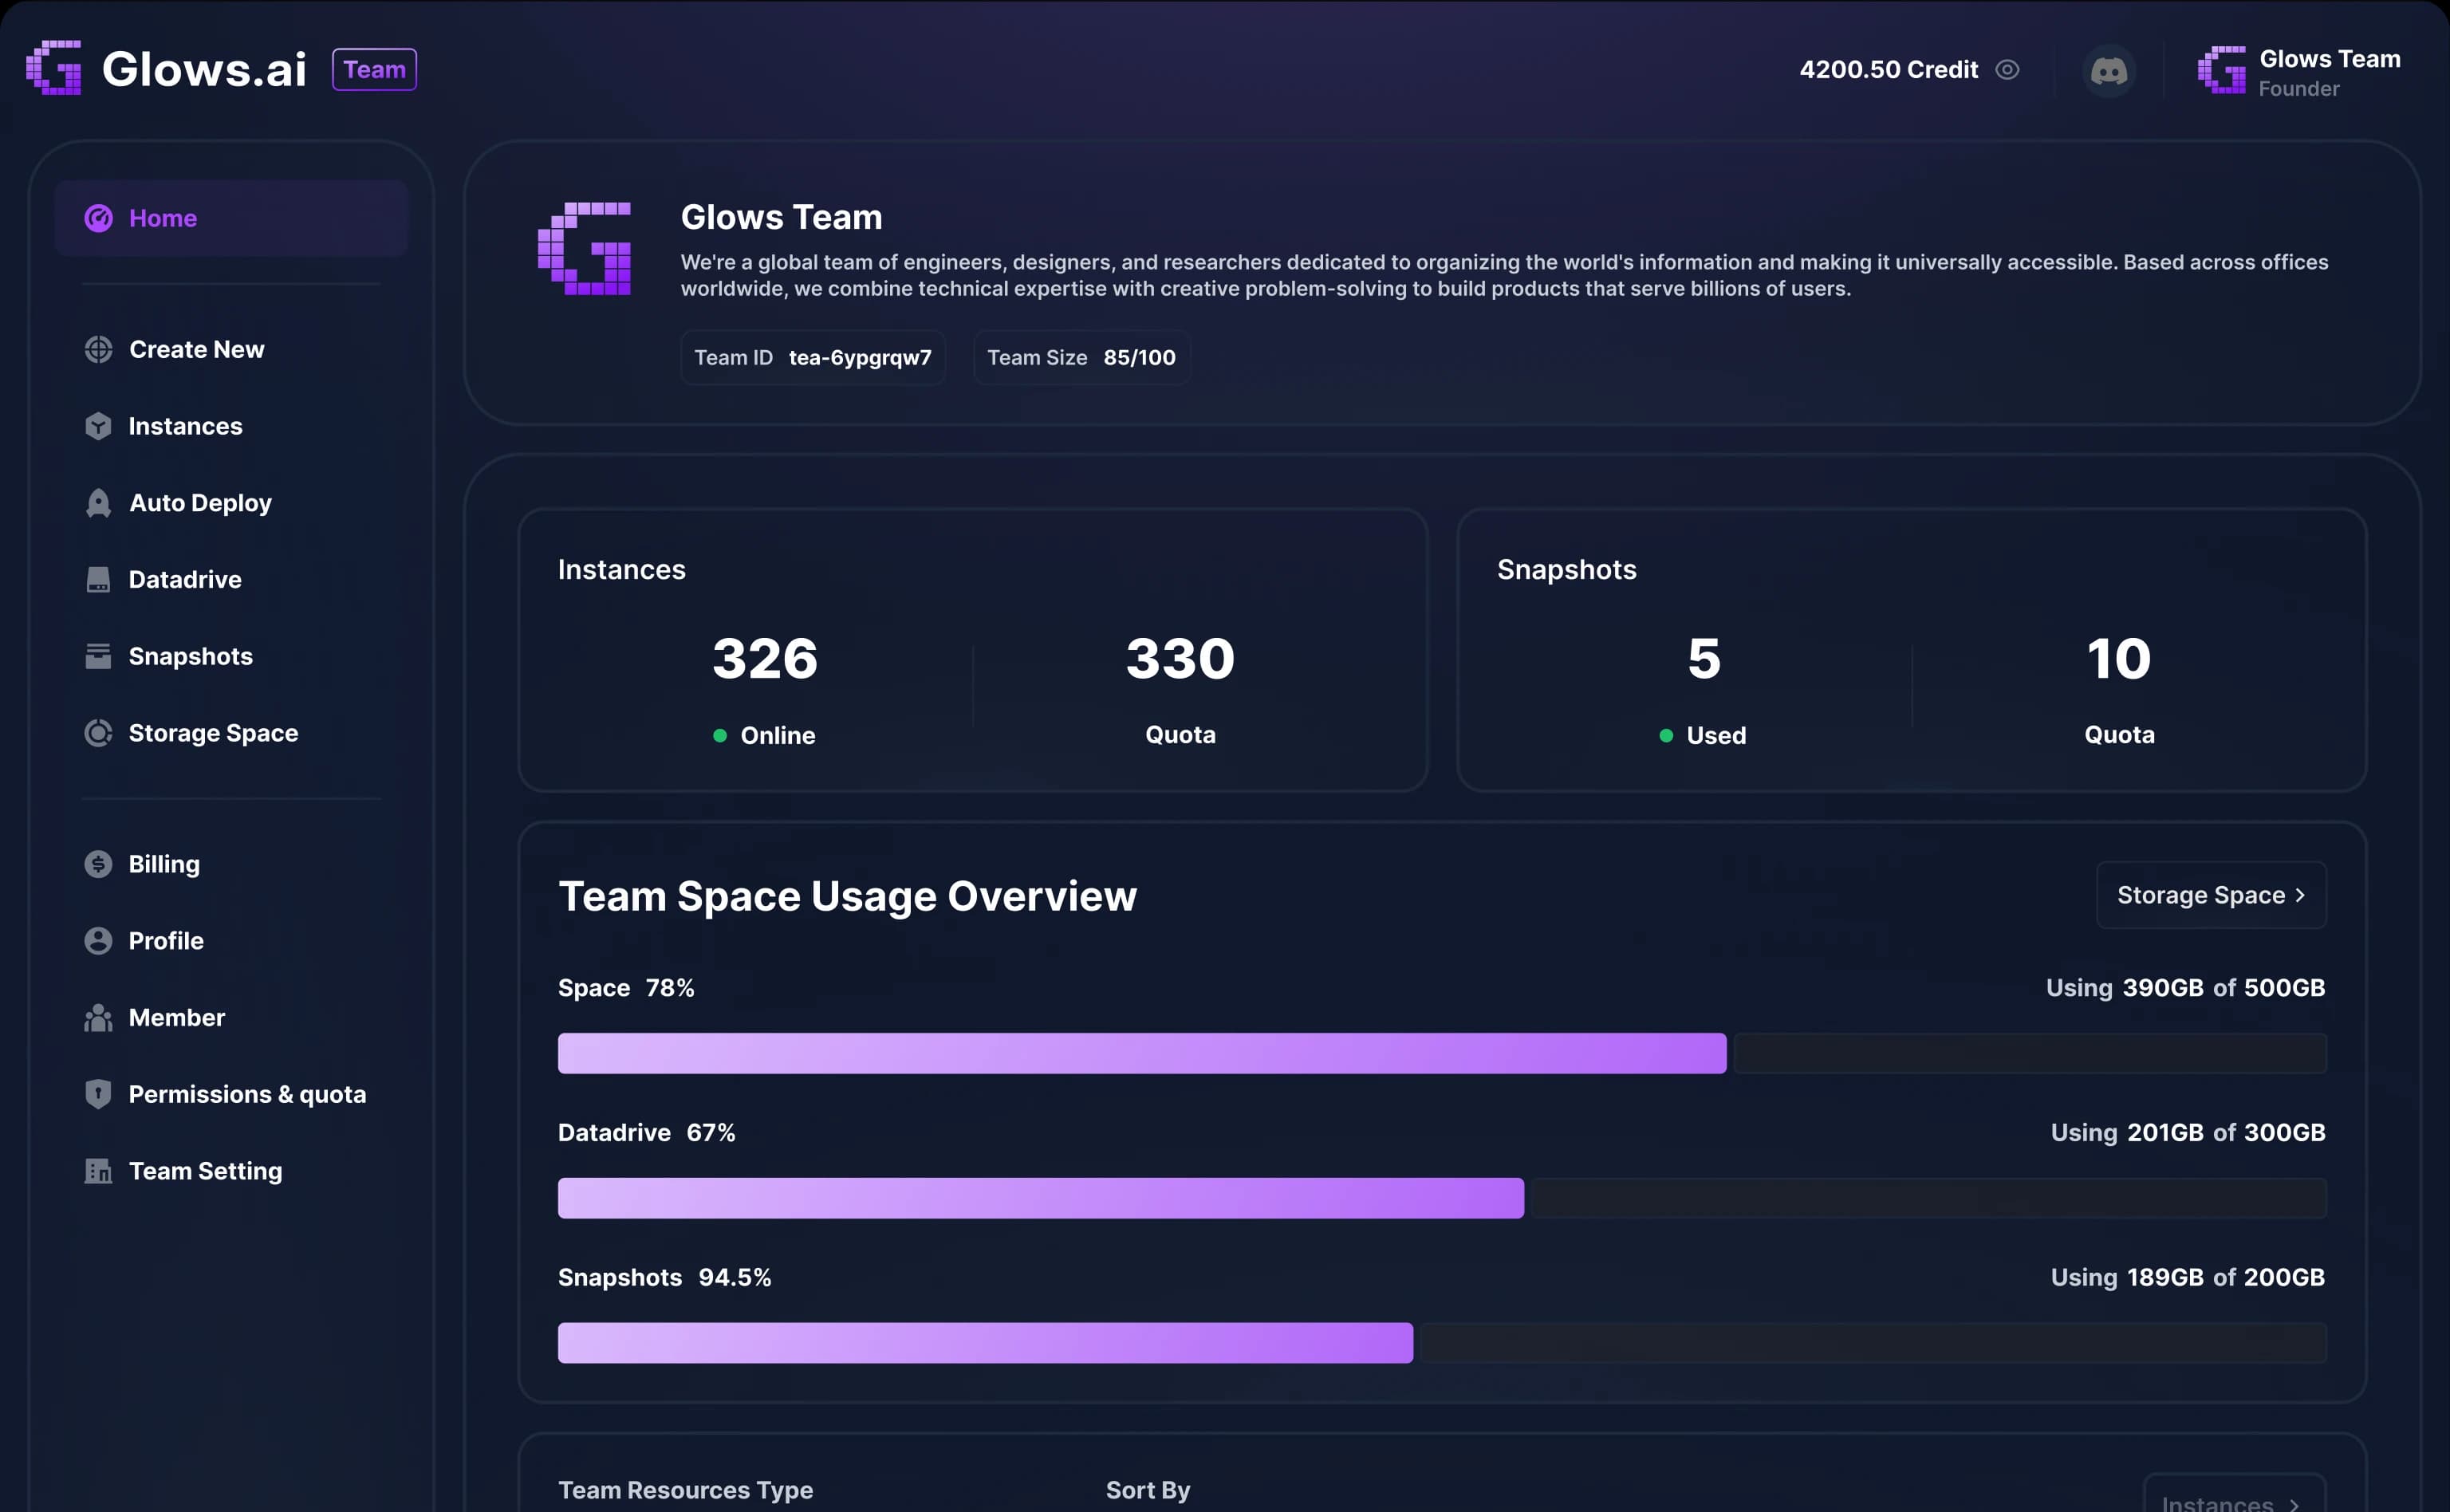Click 'Using 201GB of 300GB' text
This screenshot has width=2450, height=1512.
tap(2188, 1133)
